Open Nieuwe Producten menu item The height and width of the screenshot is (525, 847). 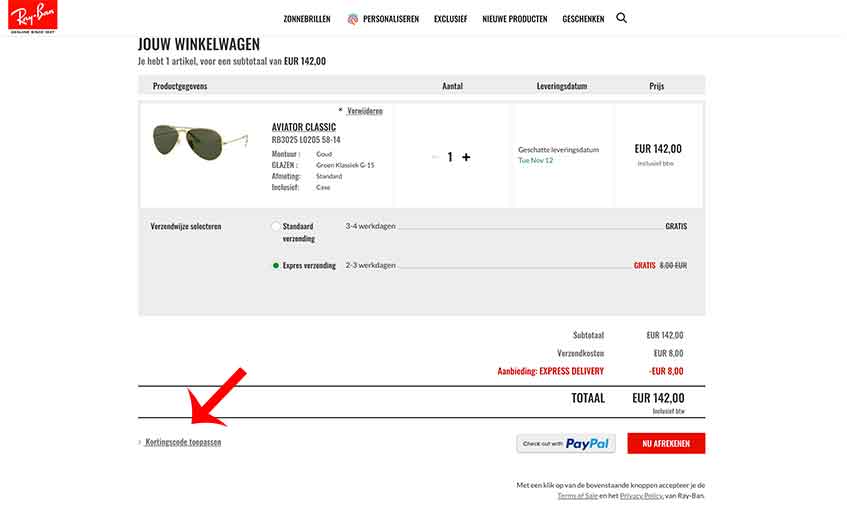[x=515, y=19]
